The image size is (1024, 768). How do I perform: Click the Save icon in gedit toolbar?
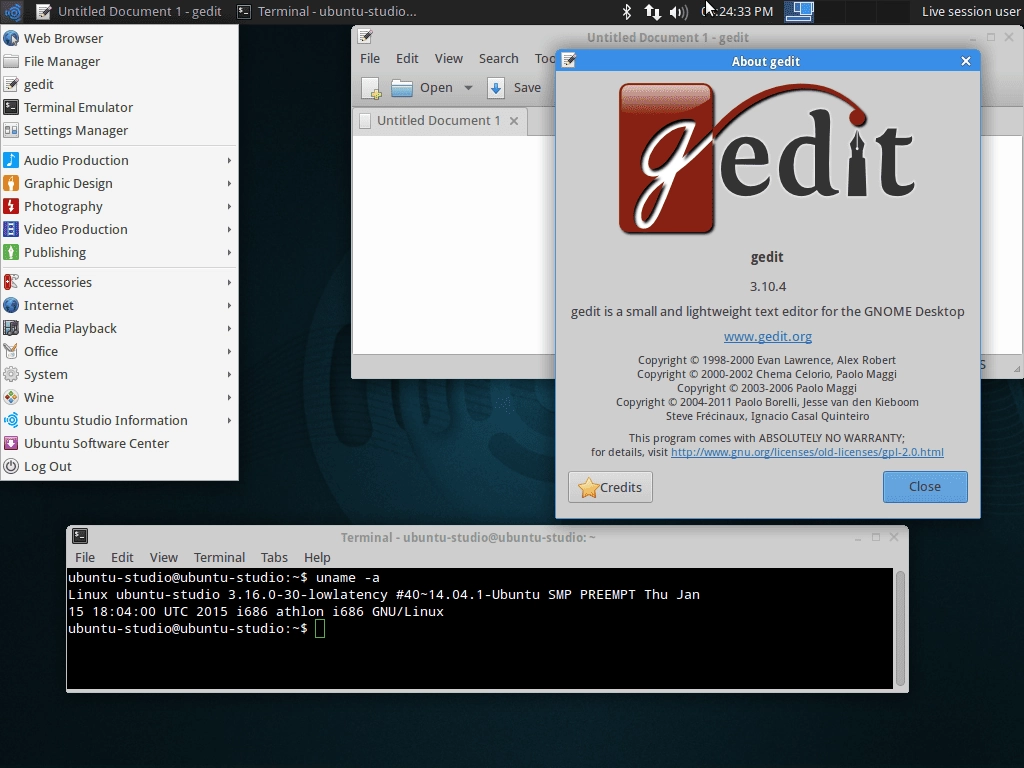pos(496,88)
